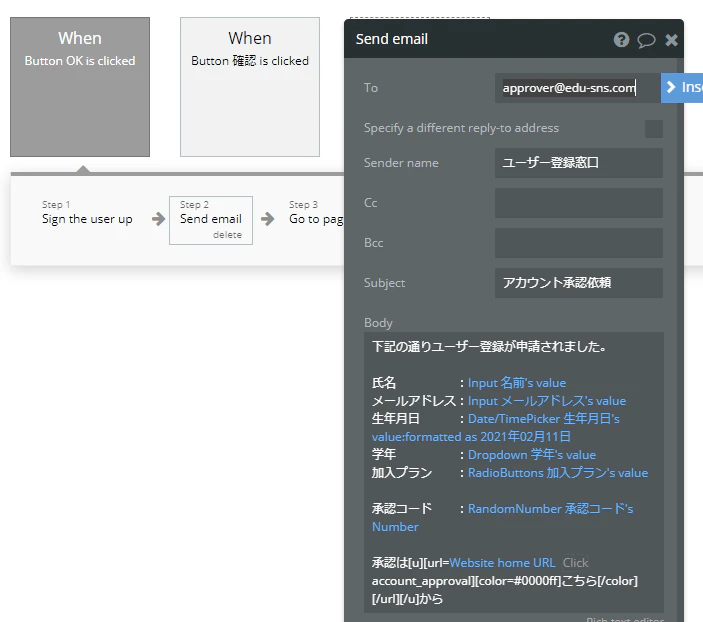Screen dimensions: 703x622
Task: Click dynamic expression Input 名前's value
Action: point(516,383)
